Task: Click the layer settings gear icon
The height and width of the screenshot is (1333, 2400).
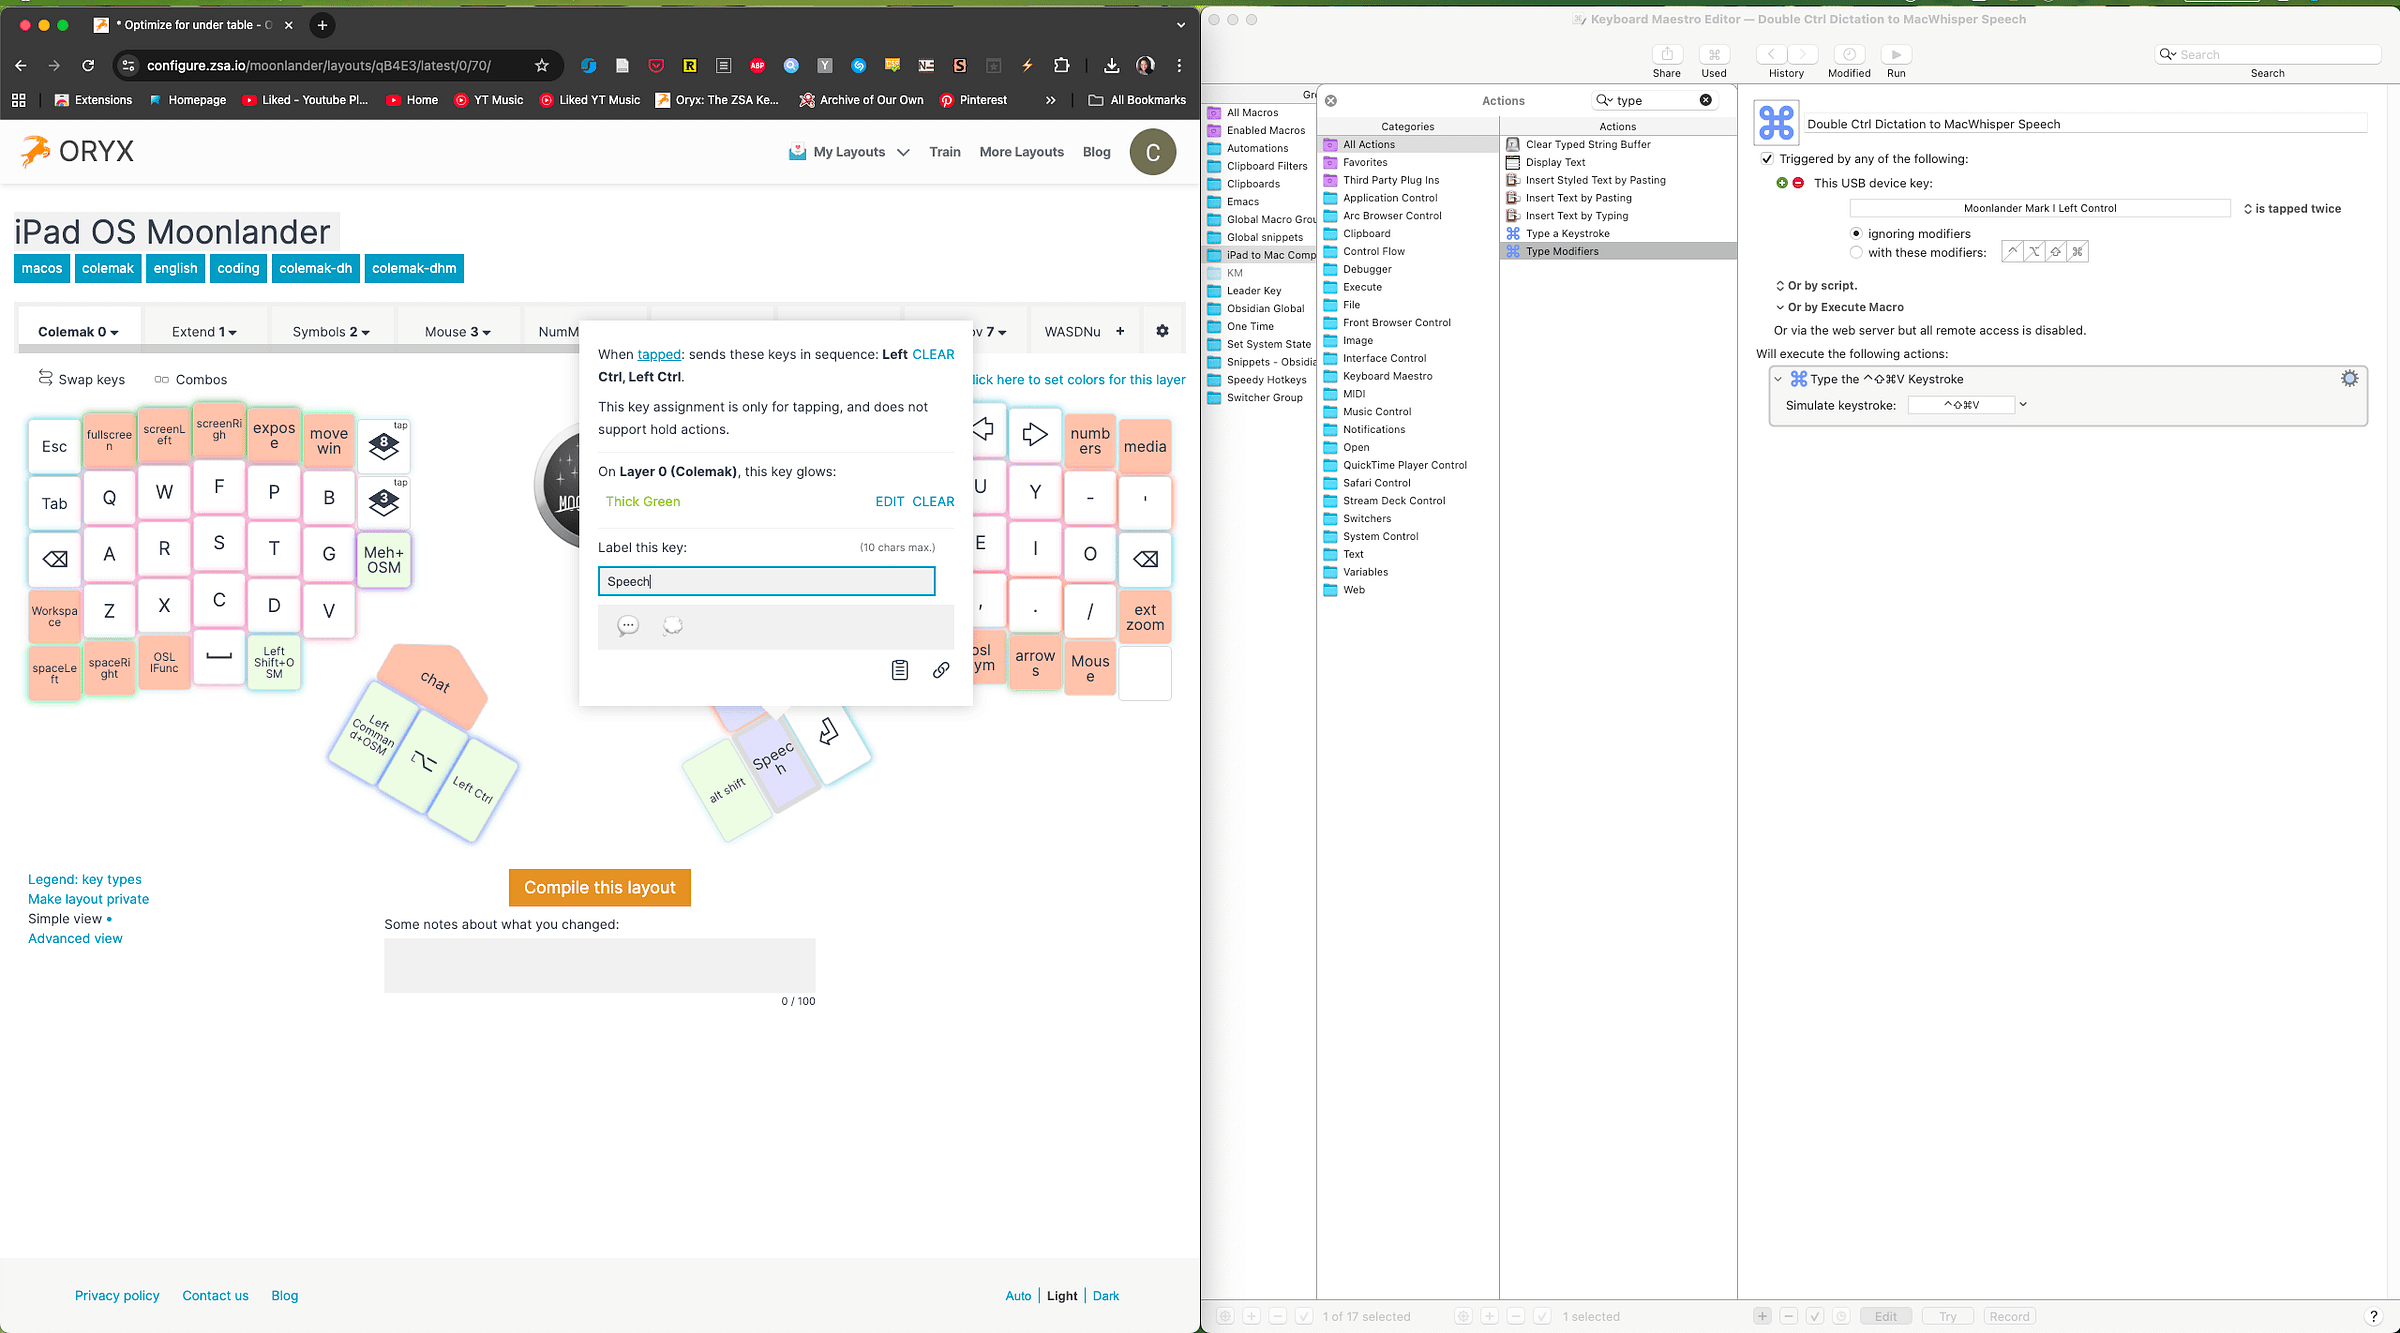Action: click(1162, 331)
